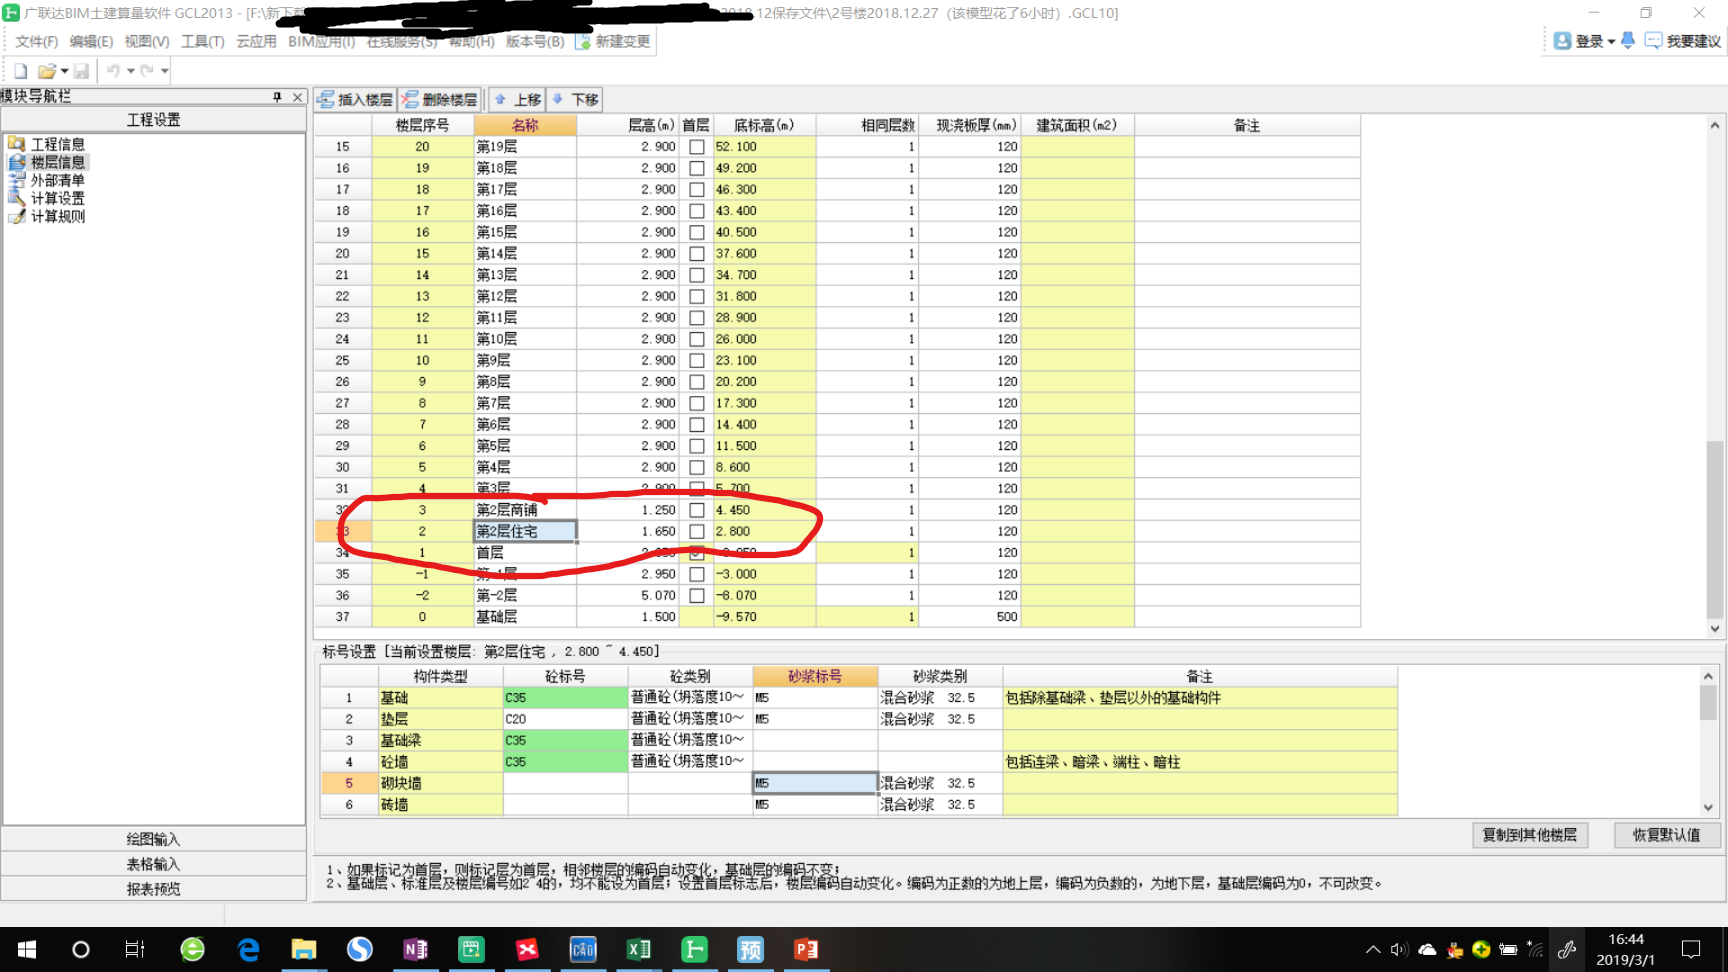Open File Explorer from taskbar

tap(304, 949)
